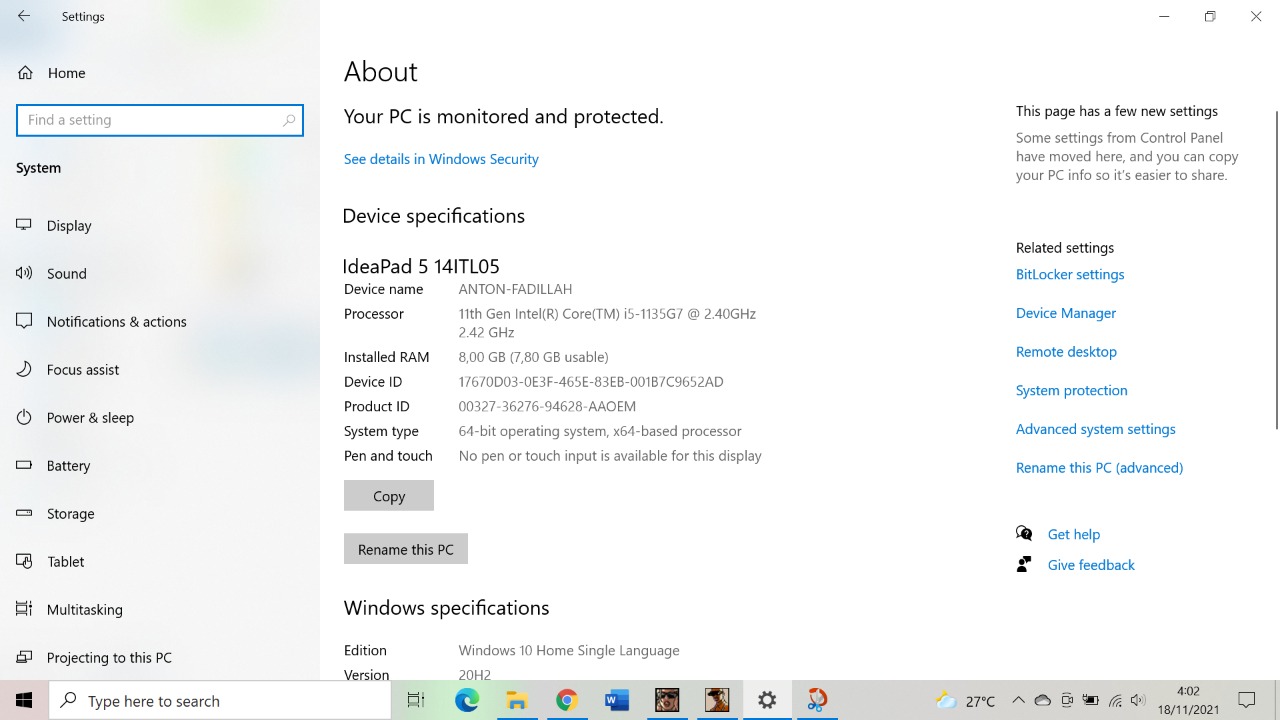1280x720 pixels.
Task: Click the Give feedback link
Action: pos(1091,565)
